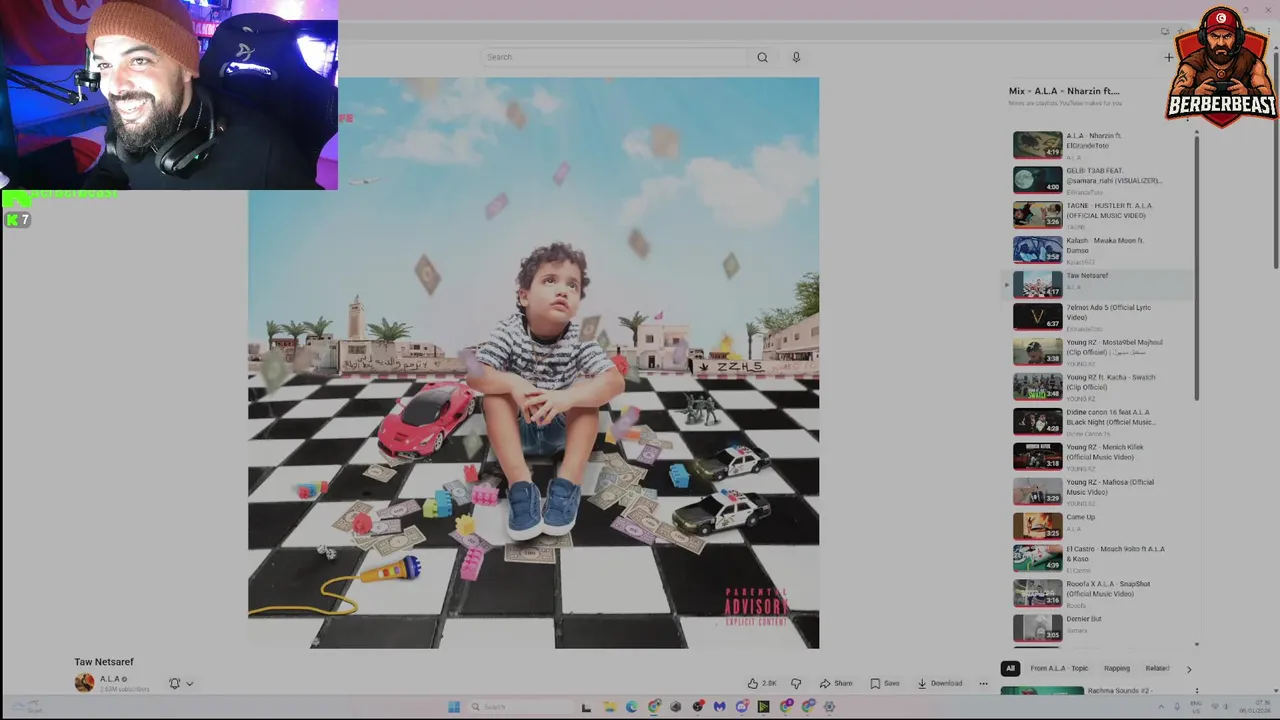Image resolution: width=1280 pixels, height=720 pixels.
Task: Open options menu for Rachma Sounds #2 video
Action: pyautogui.click(x=1196, y=691)
